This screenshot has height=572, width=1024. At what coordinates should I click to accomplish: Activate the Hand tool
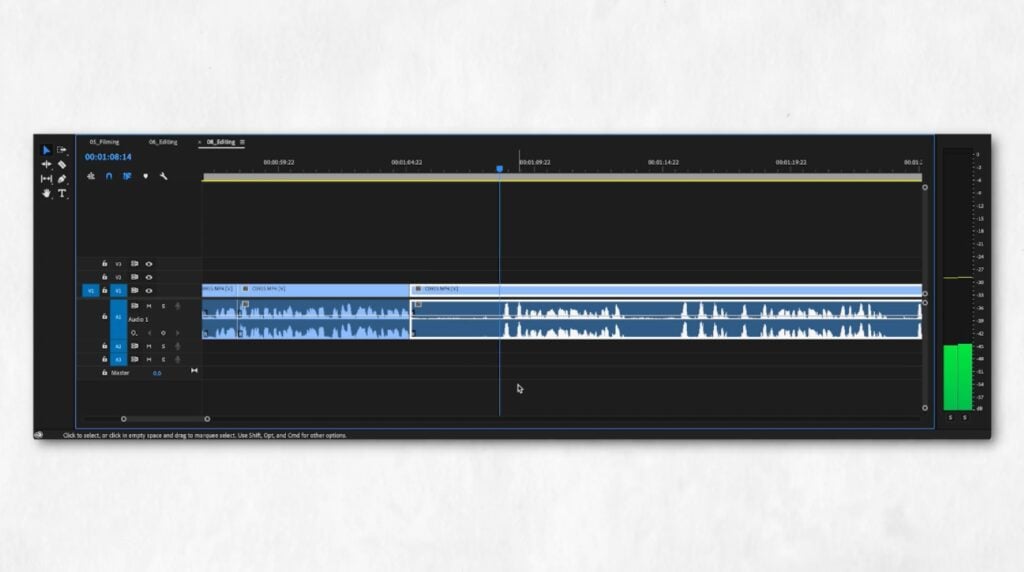[46, 193]
